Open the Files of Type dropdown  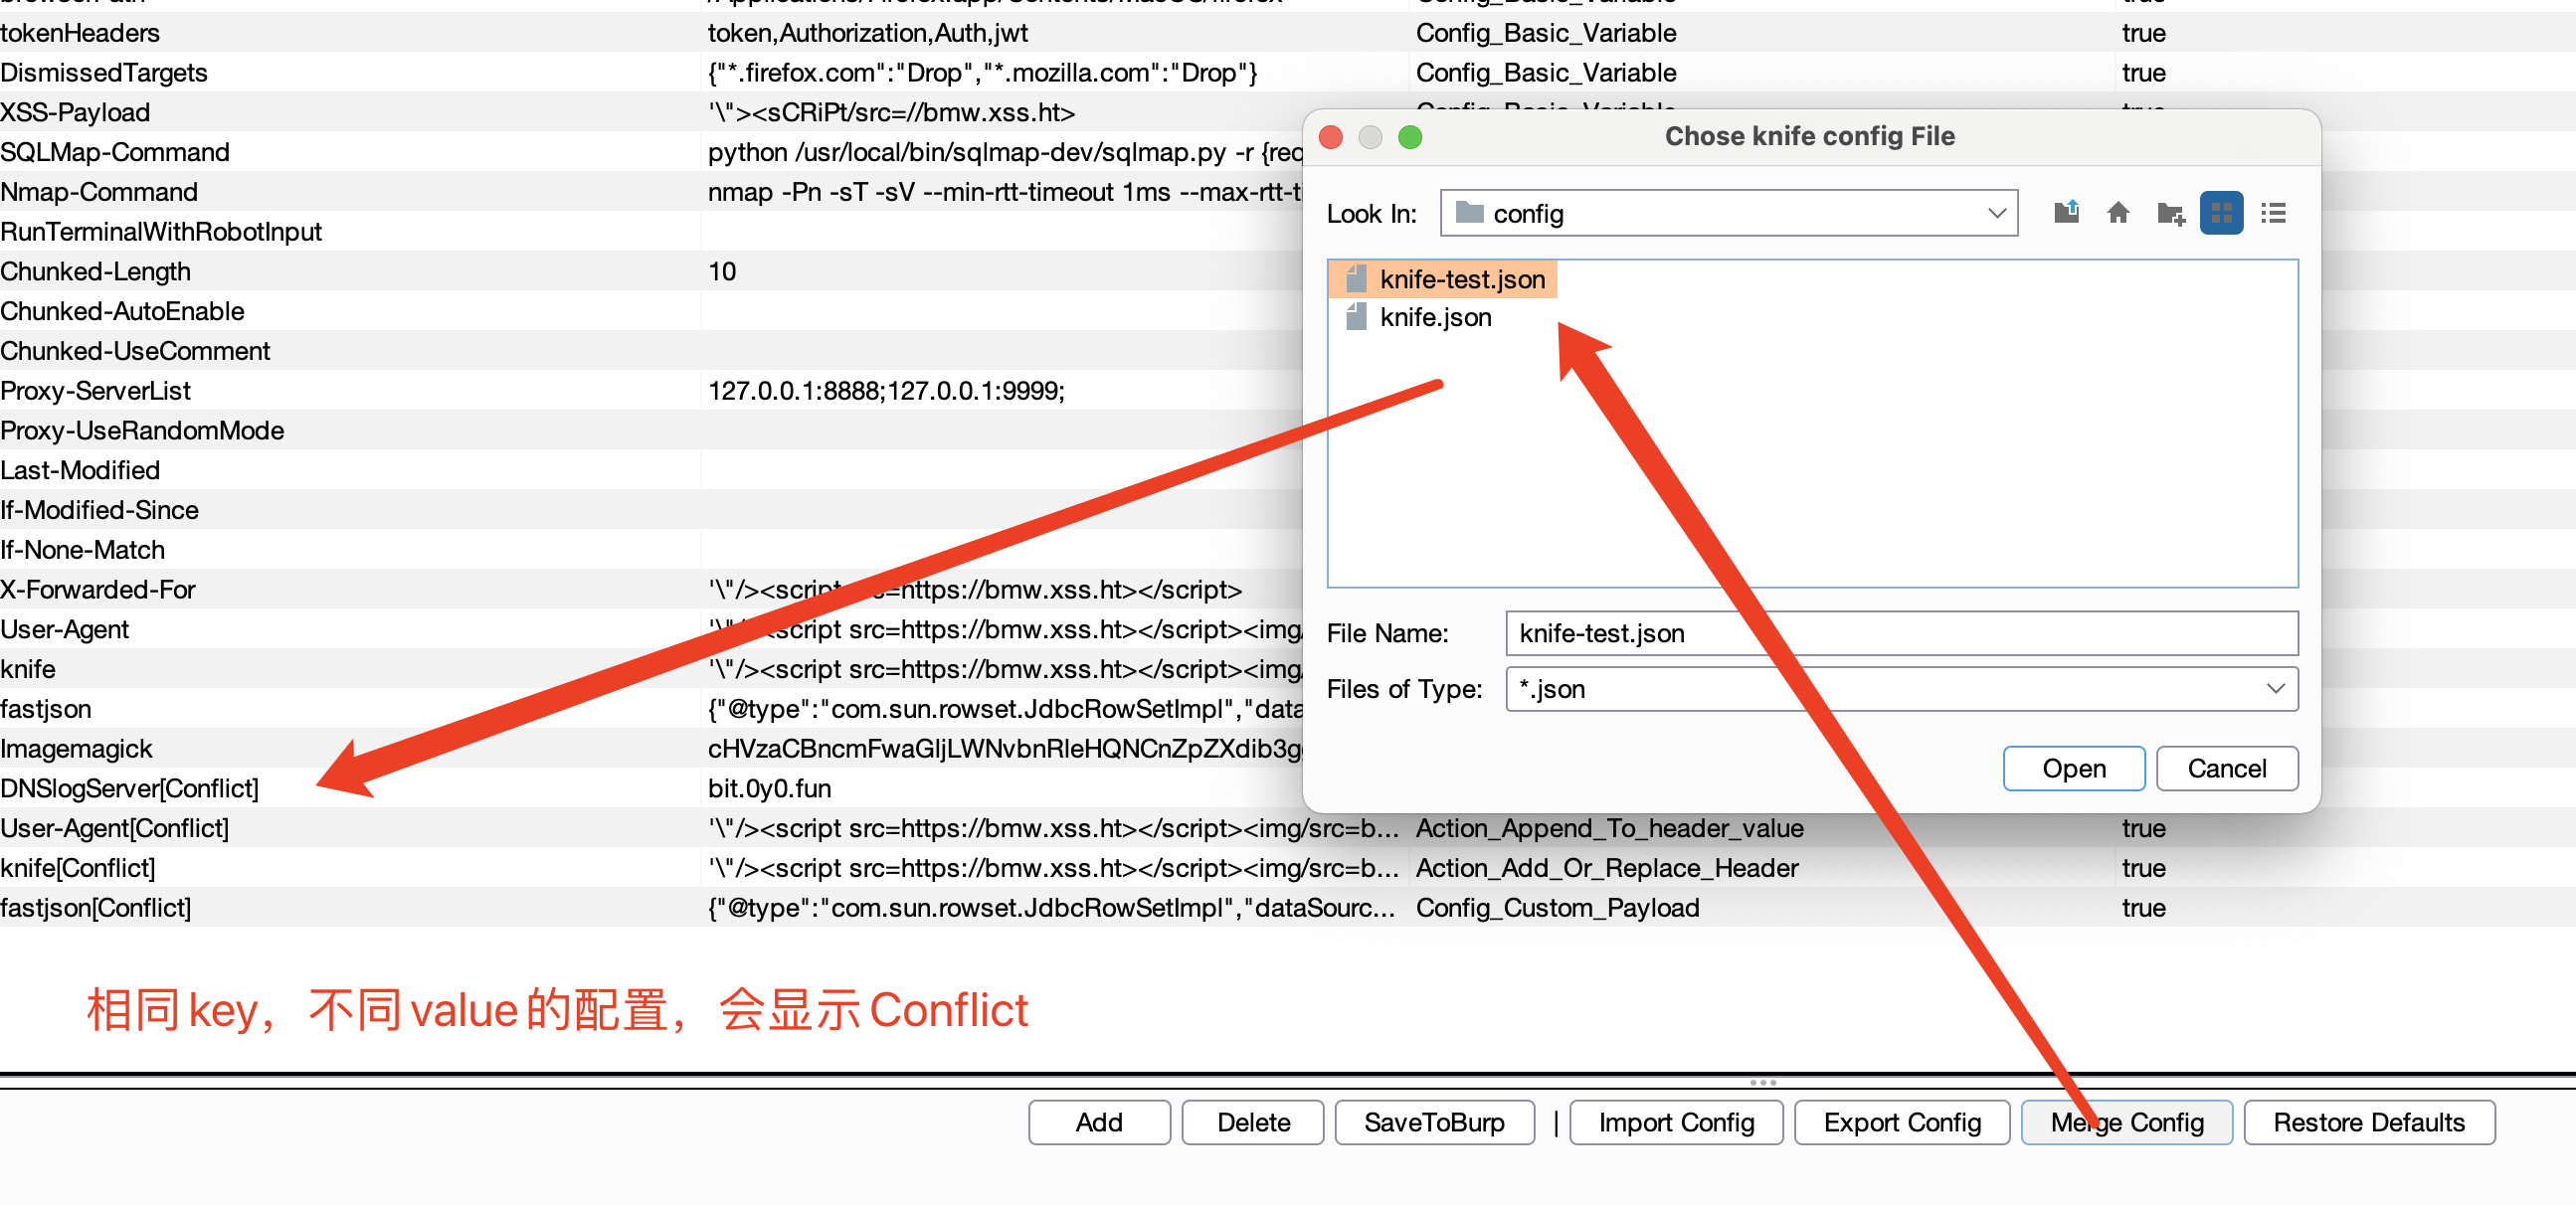coord(2275,689)
